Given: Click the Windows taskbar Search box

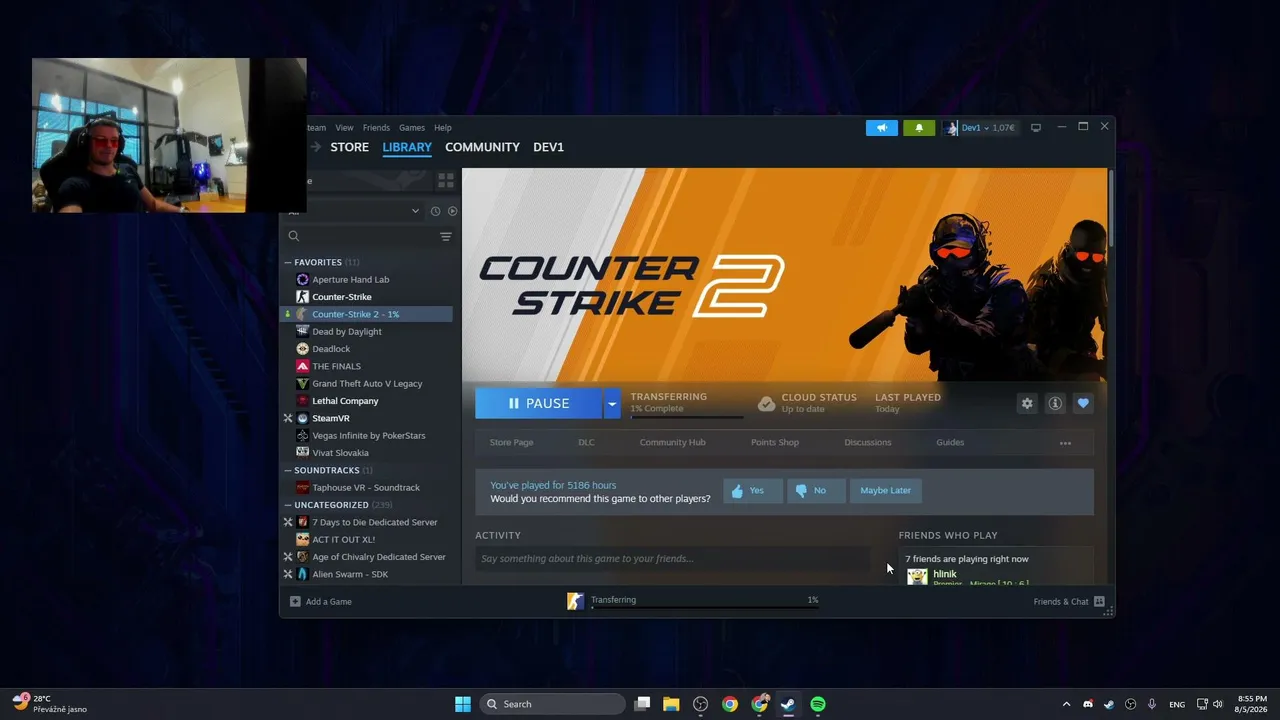Looking at the screenshot, I should click(x=553, y=704).
